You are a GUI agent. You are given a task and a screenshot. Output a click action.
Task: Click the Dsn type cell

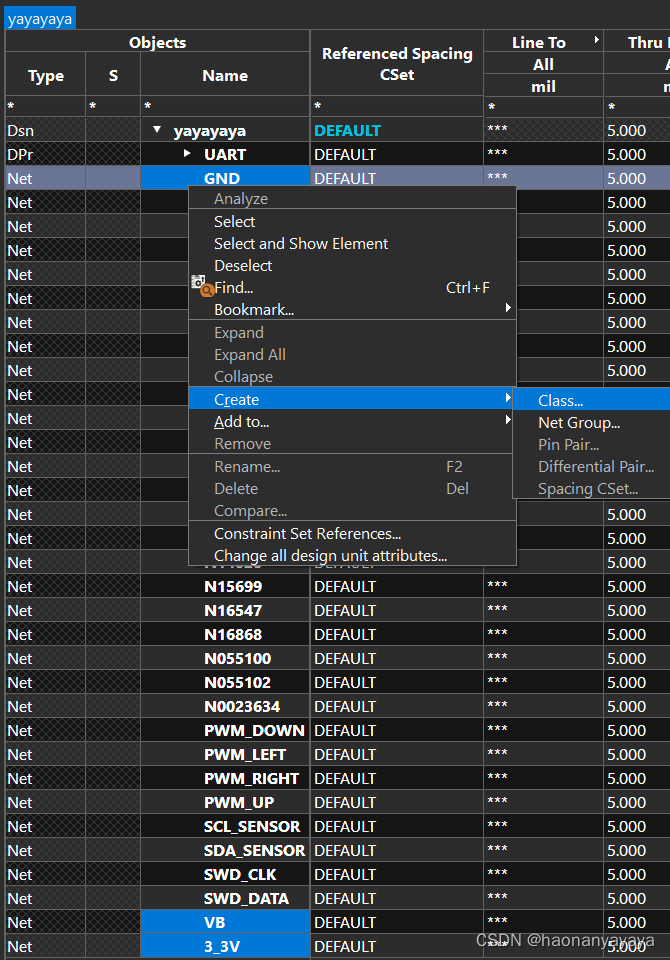46,130
